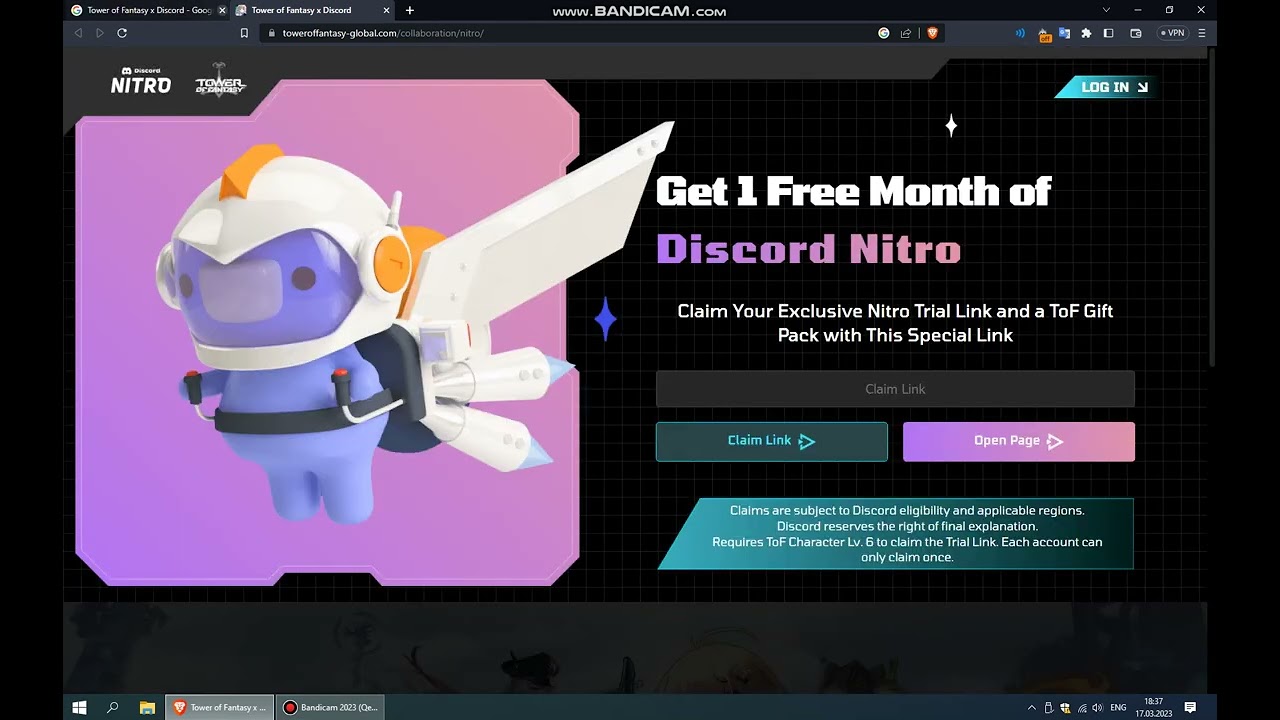Click the 'Discord Nitro' gradient heading

pos(808,249)
